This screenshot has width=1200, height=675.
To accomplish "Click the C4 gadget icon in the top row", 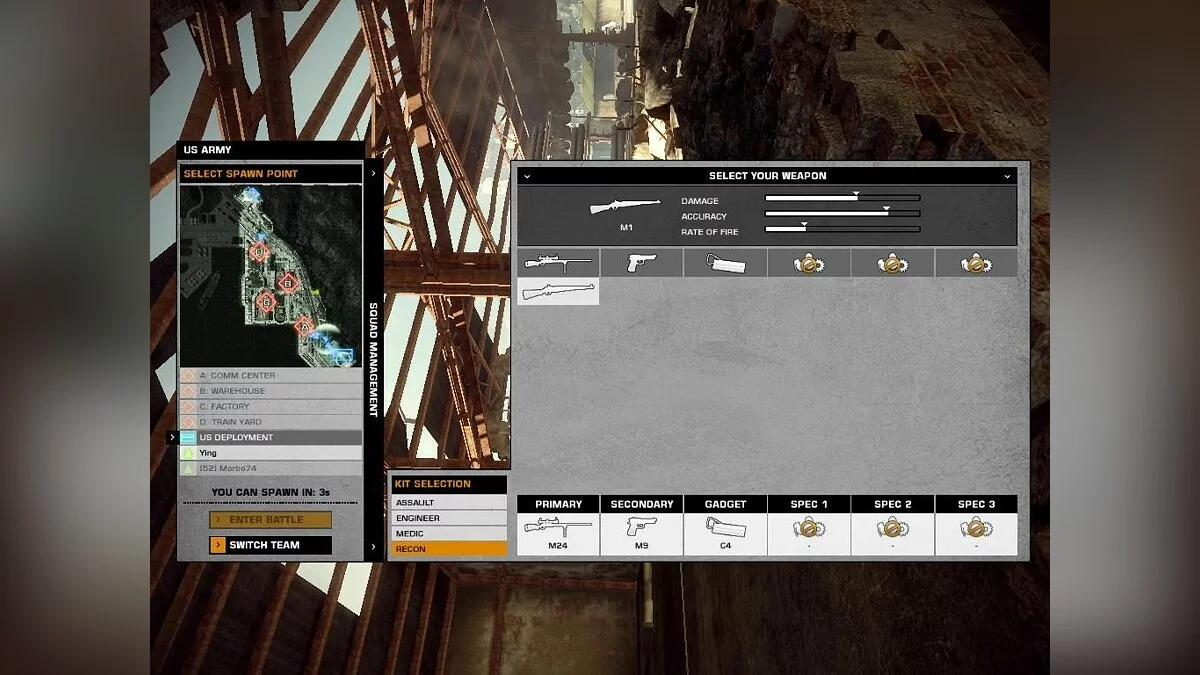I will click(726, 263).
